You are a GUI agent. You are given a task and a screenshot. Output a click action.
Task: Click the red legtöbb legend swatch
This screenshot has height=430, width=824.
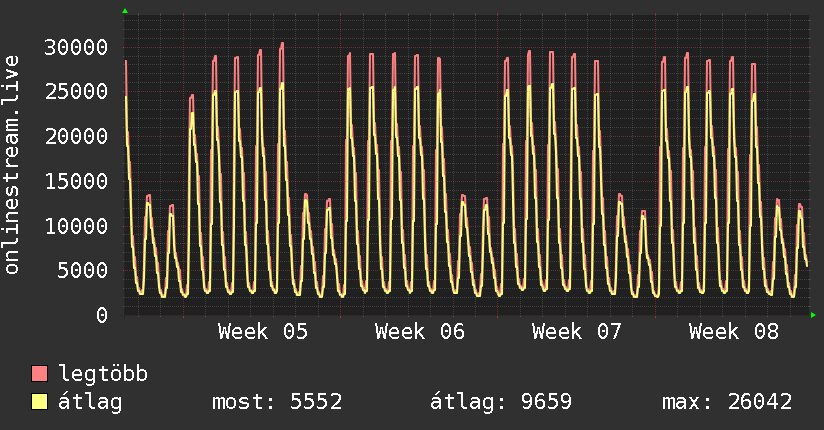40,375
